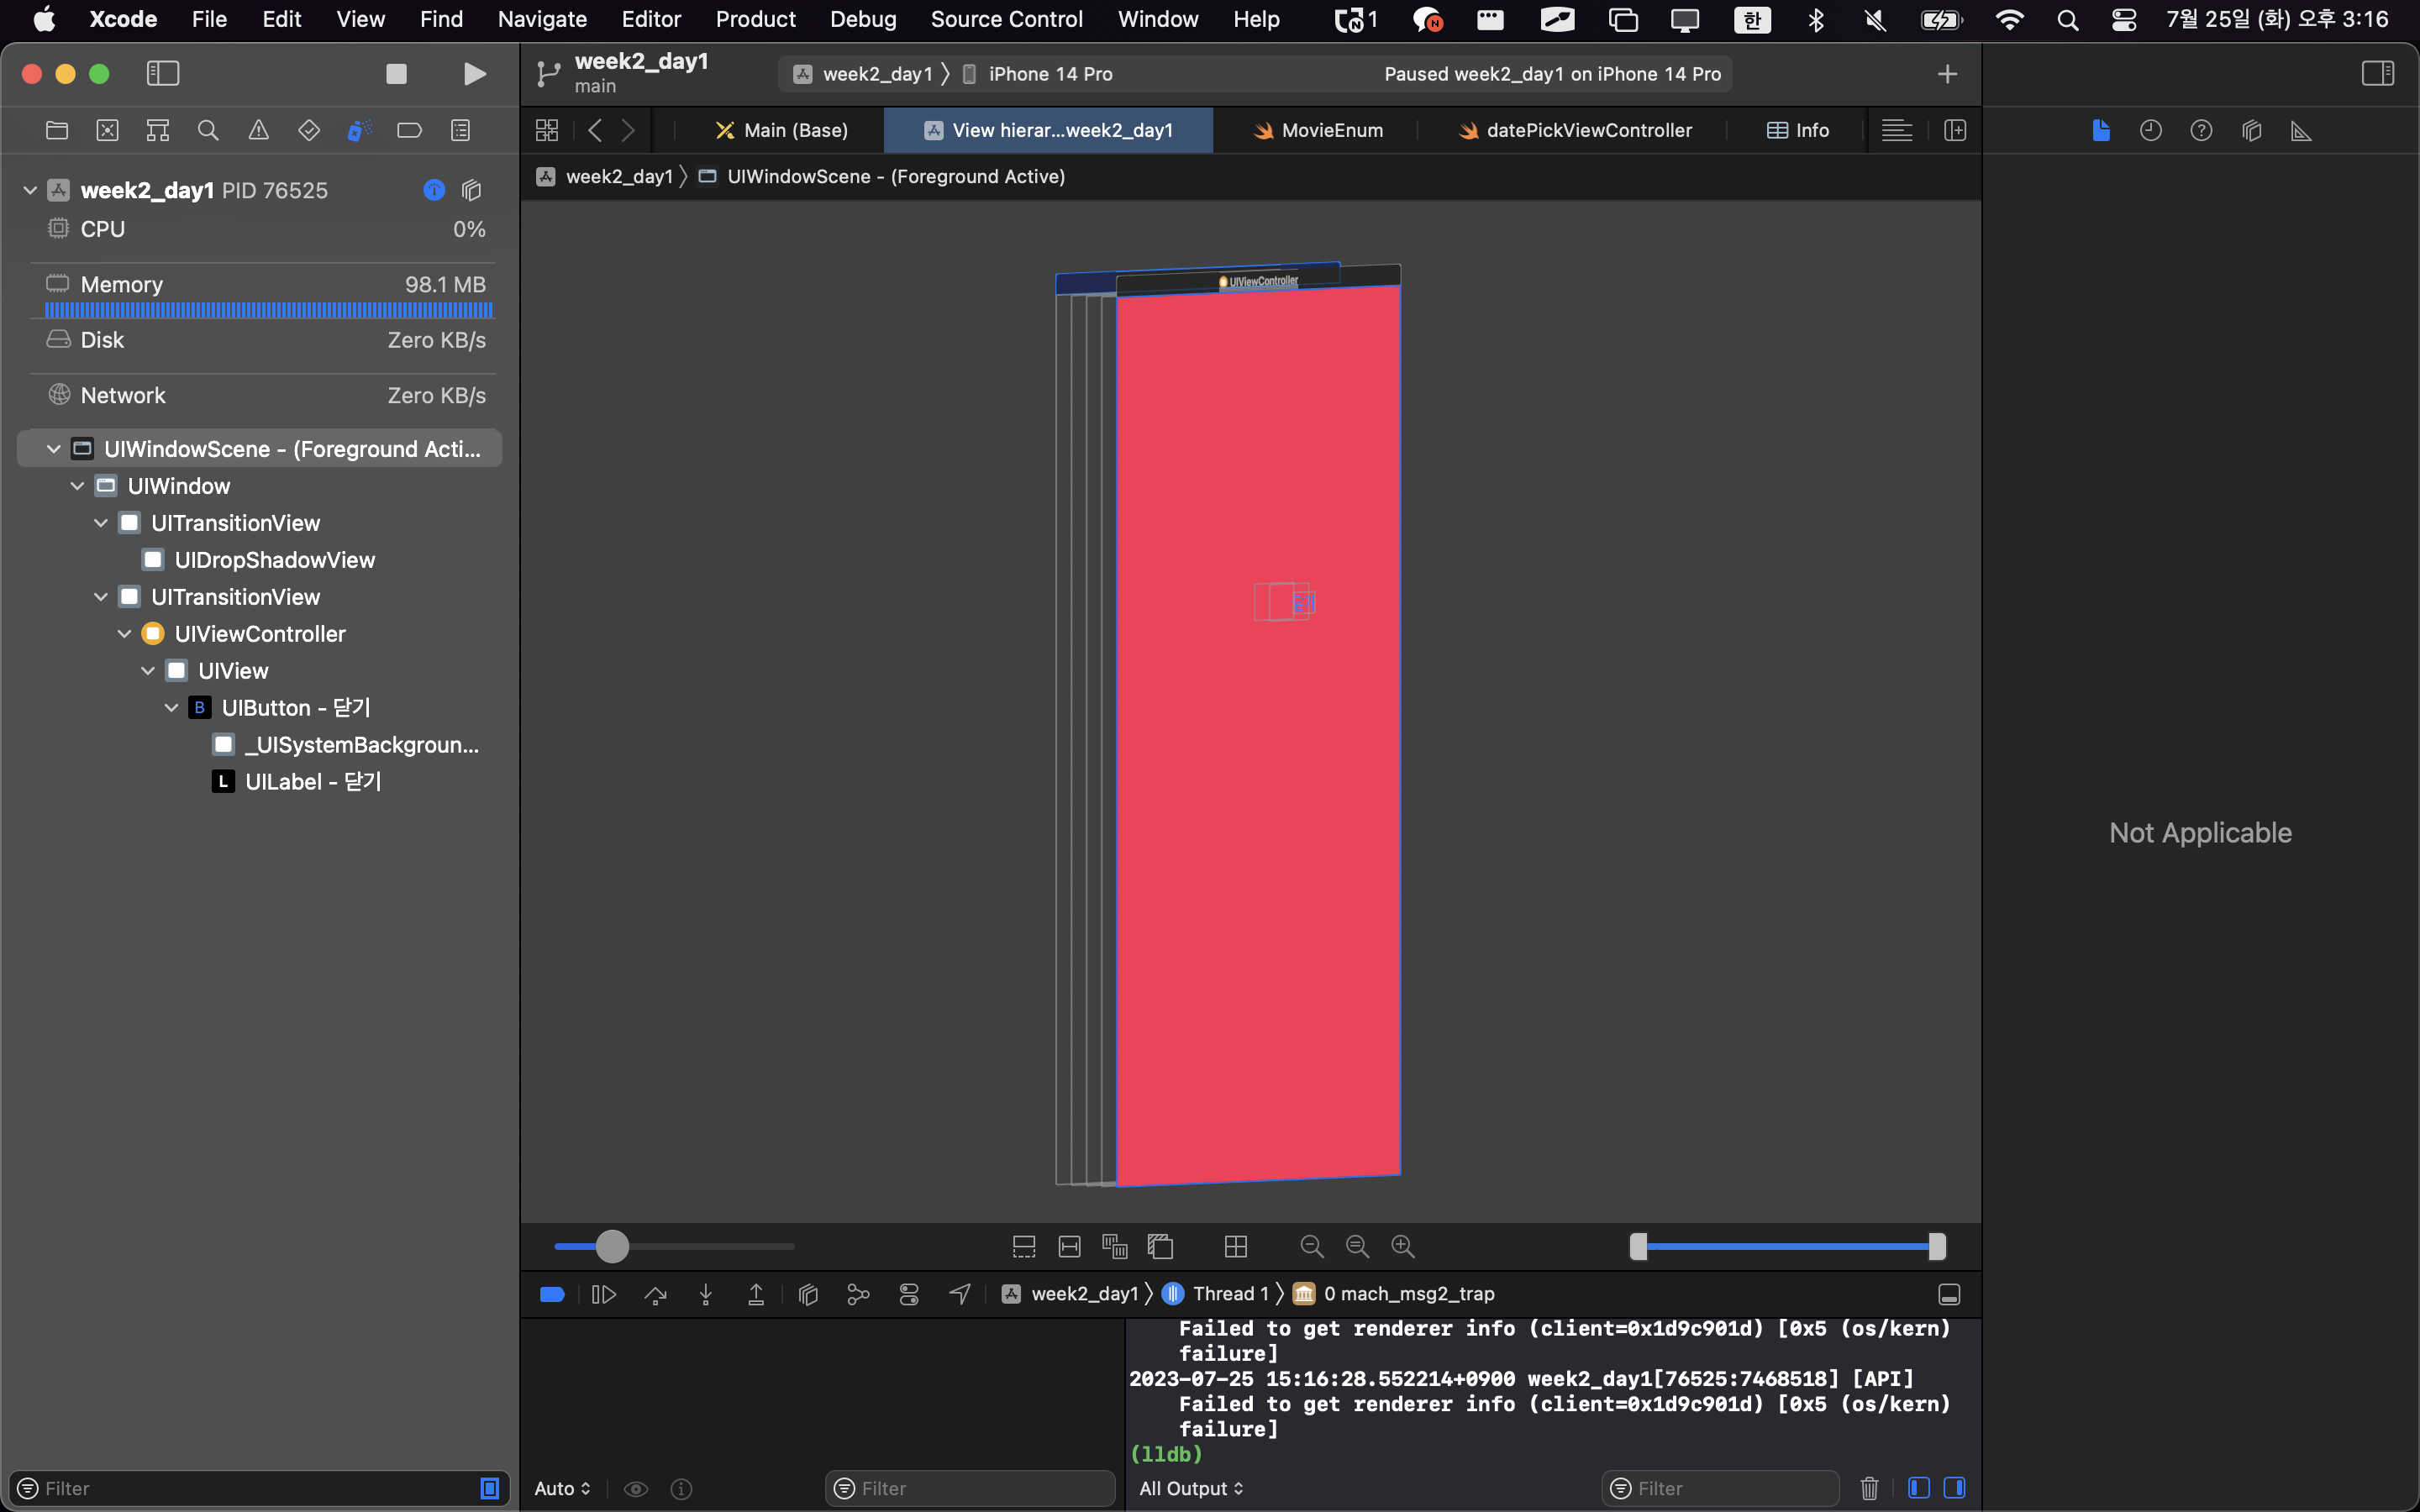
Task: Toggle breakpoints activation in the debug bar
Action: 552,1295
